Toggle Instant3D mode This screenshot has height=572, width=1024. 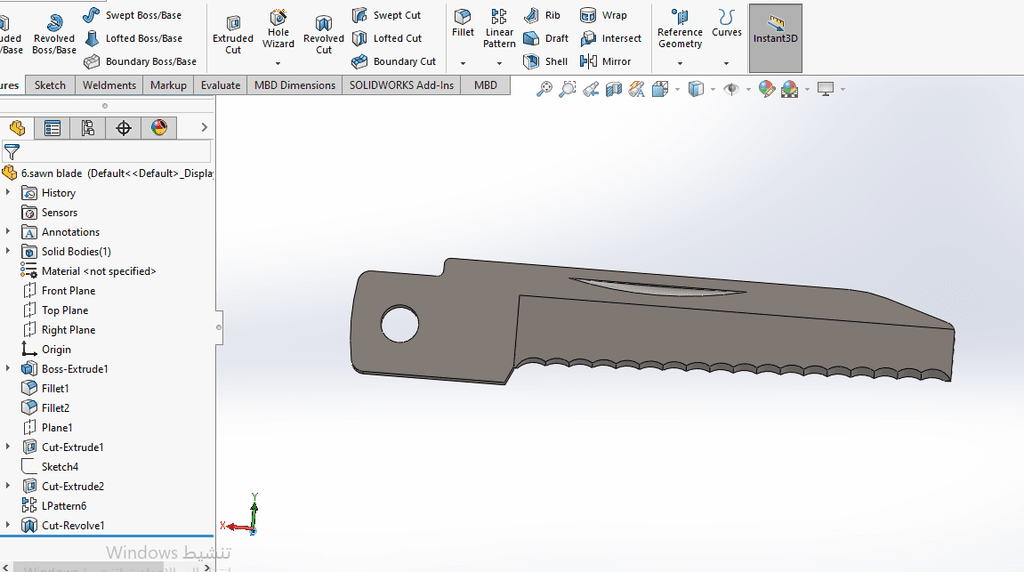(775, 38)
